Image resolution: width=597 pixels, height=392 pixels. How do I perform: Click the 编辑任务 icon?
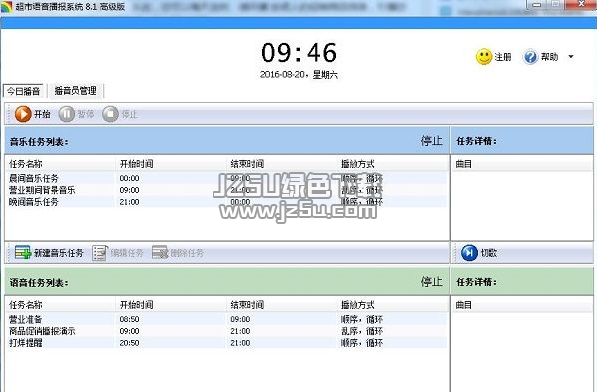pos(100,253)
